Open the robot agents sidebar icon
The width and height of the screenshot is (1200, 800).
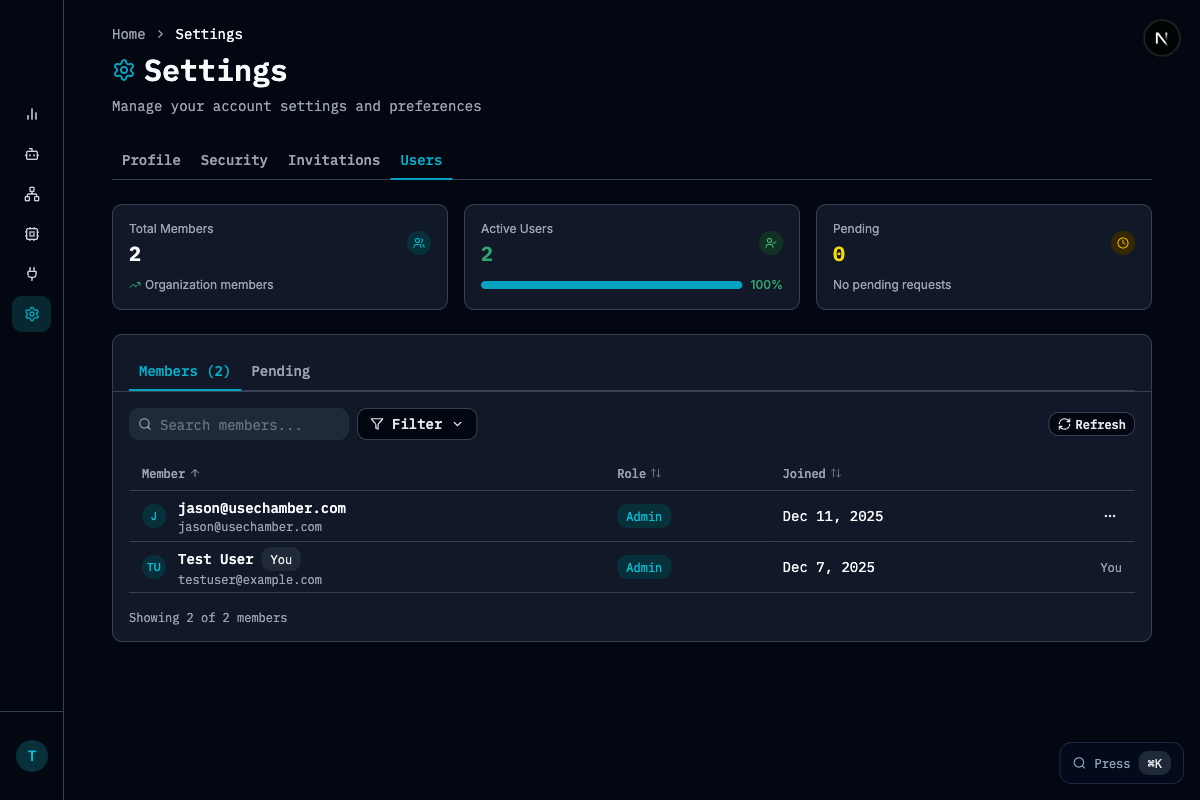[x=32, y=154]
